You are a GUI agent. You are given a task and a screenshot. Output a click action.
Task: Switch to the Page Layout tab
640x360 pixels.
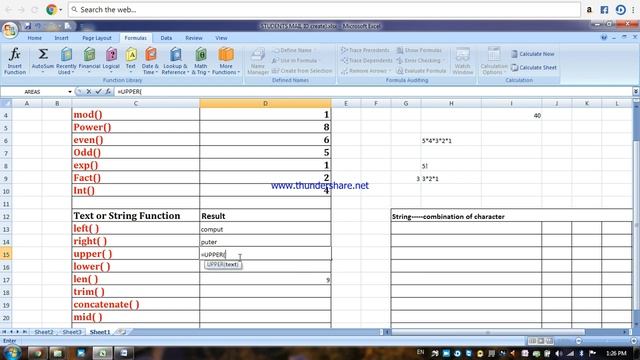point(97,38)
